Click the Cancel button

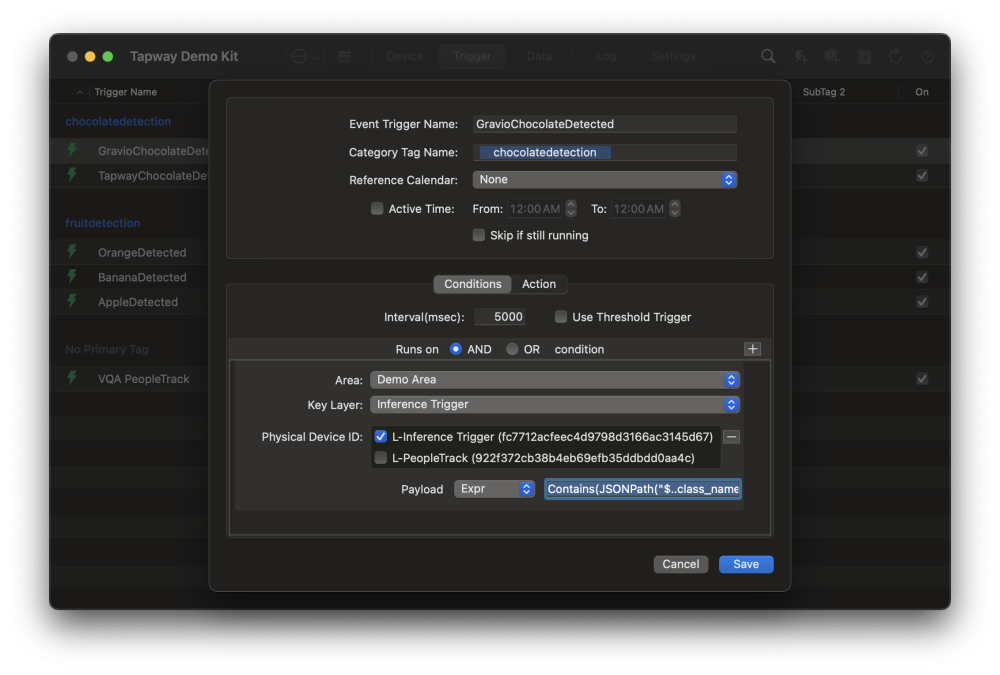point(681,563)
